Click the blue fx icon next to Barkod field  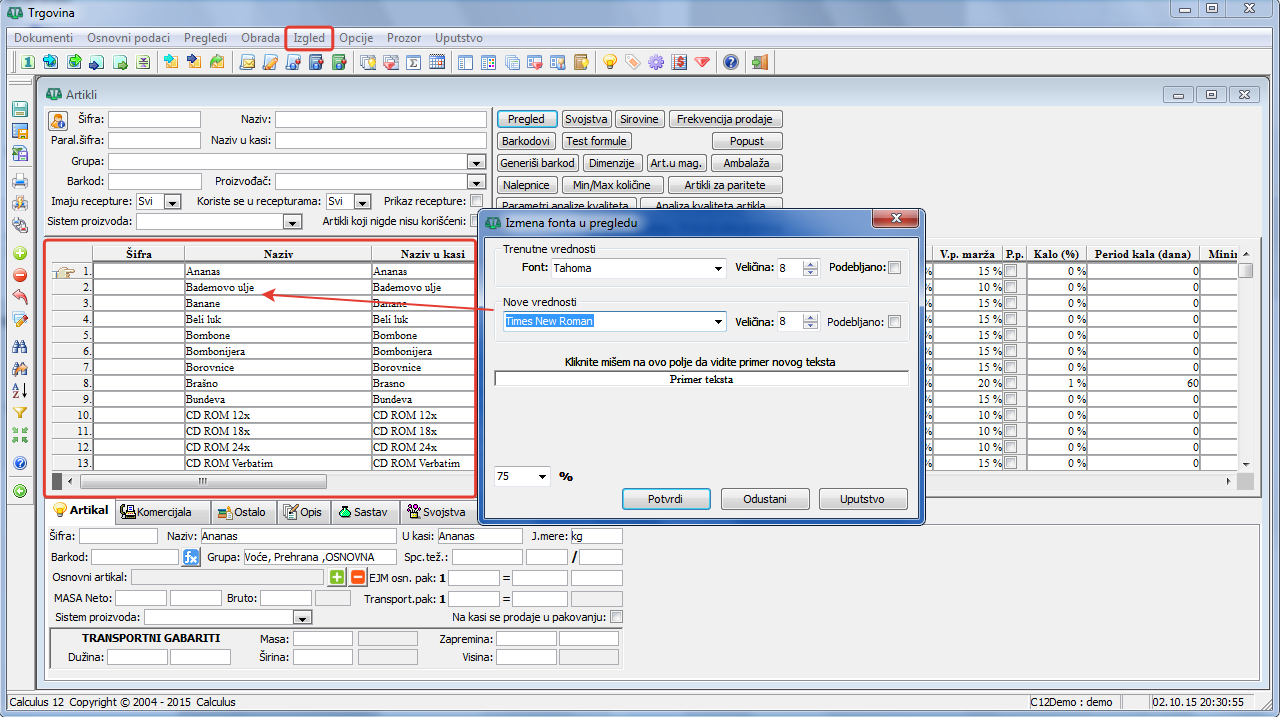tap(191, 557)
